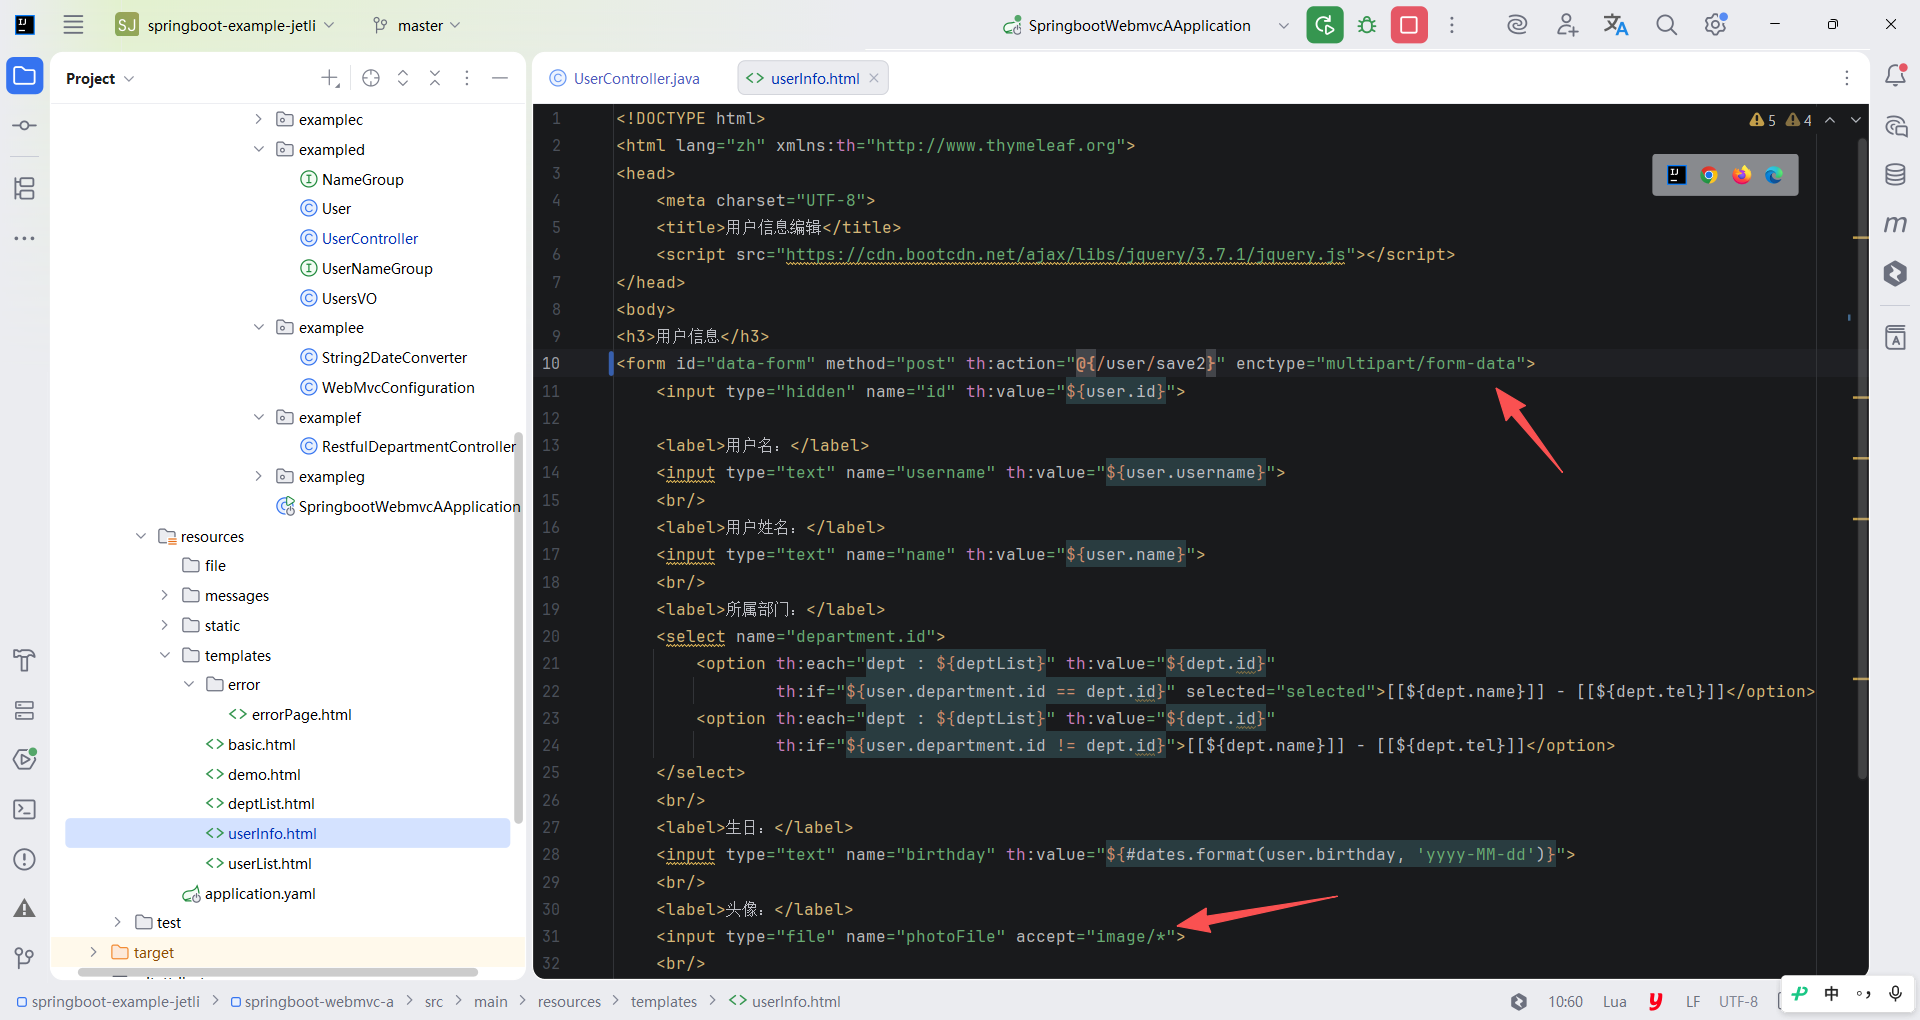Screen dimensions: 1920x1020
Task: Open the Problems tool window
Action: pyautogui.click(x=25, y=859)
